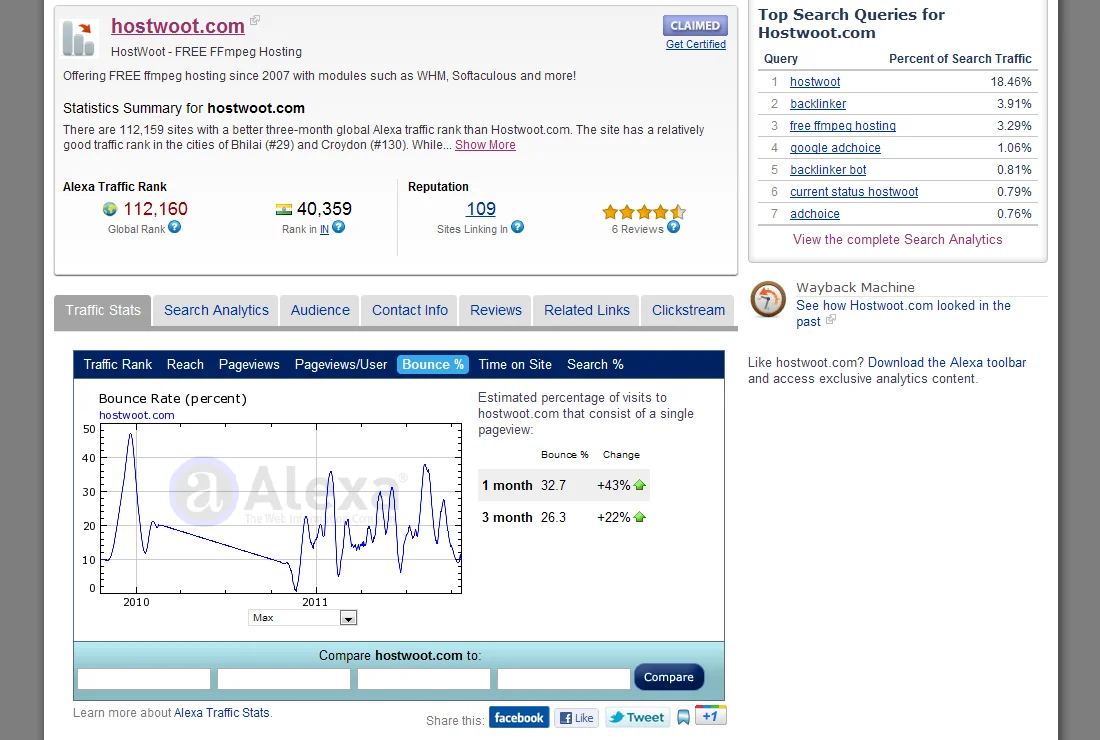Image resolution: width=1100 pixels, height=740 pixels.
Task: Click the globe icon beside global rank 112,160
Action: [109, 209]
